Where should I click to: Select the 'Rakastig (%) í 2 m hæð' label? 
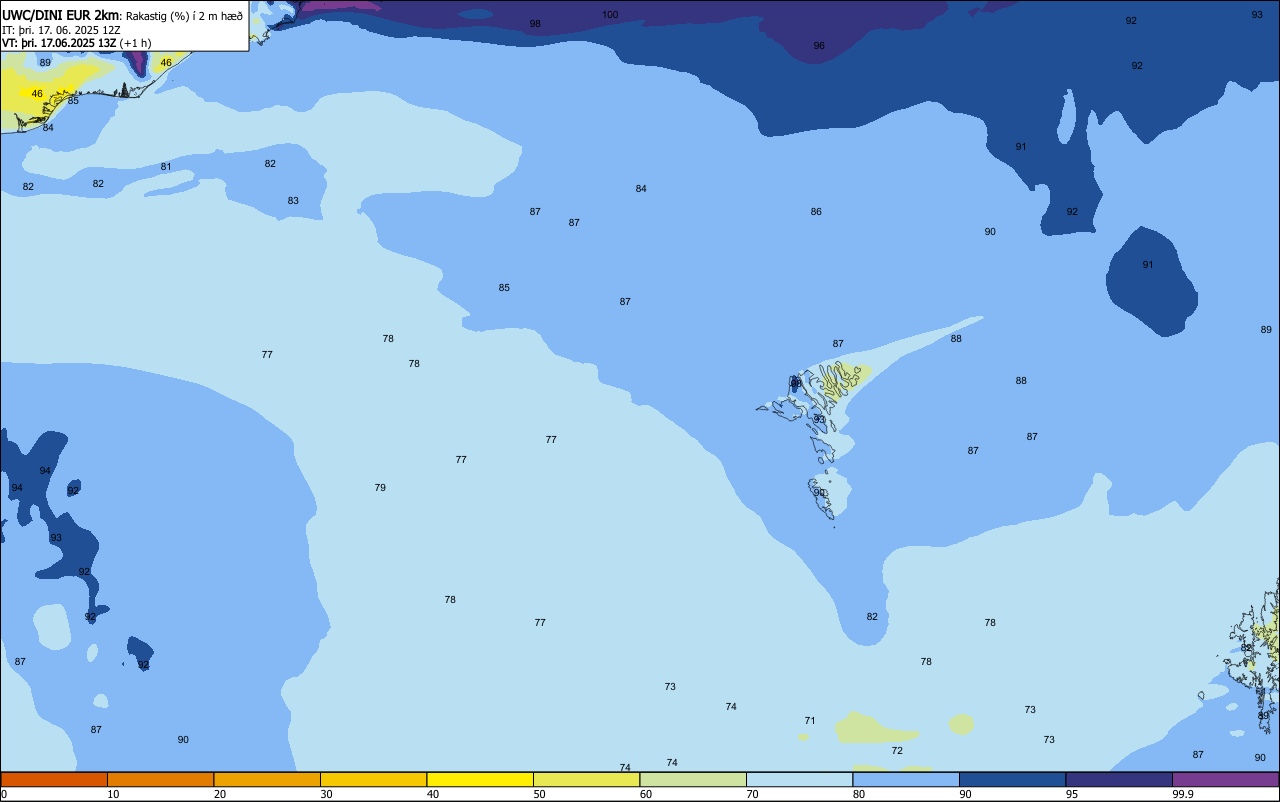click(184, 16)
